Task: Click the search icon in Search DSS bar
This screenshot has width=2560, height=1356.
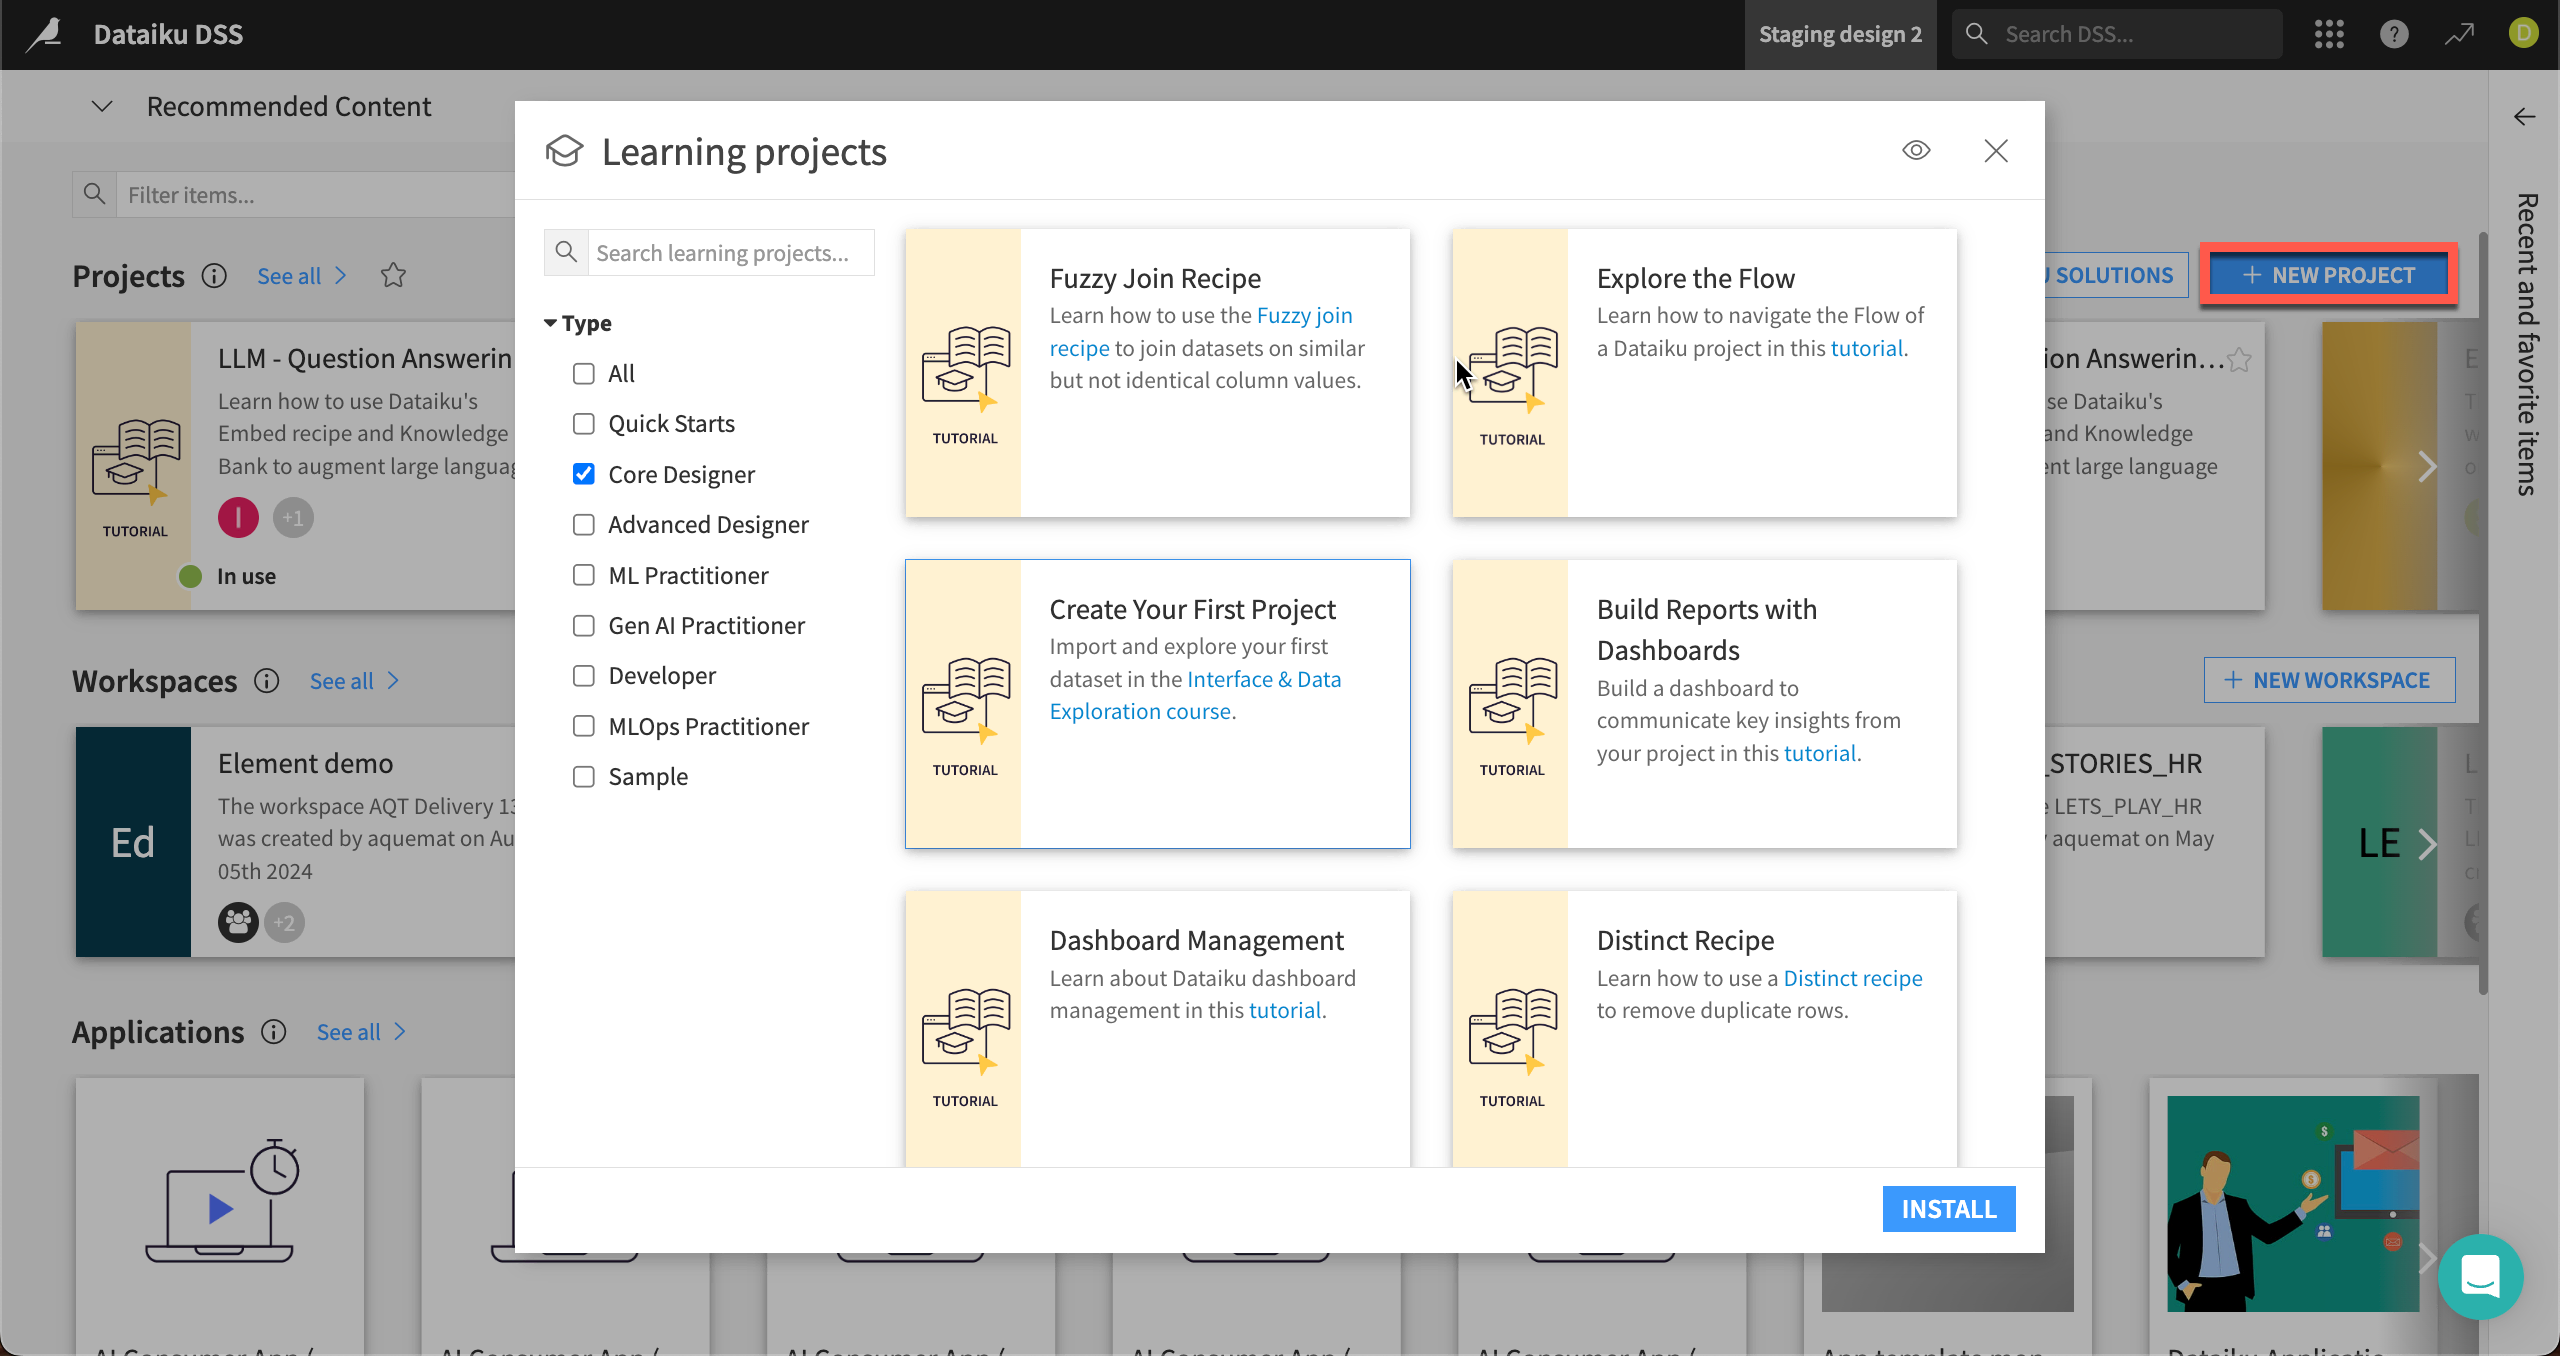Action: click(1976, 34)
